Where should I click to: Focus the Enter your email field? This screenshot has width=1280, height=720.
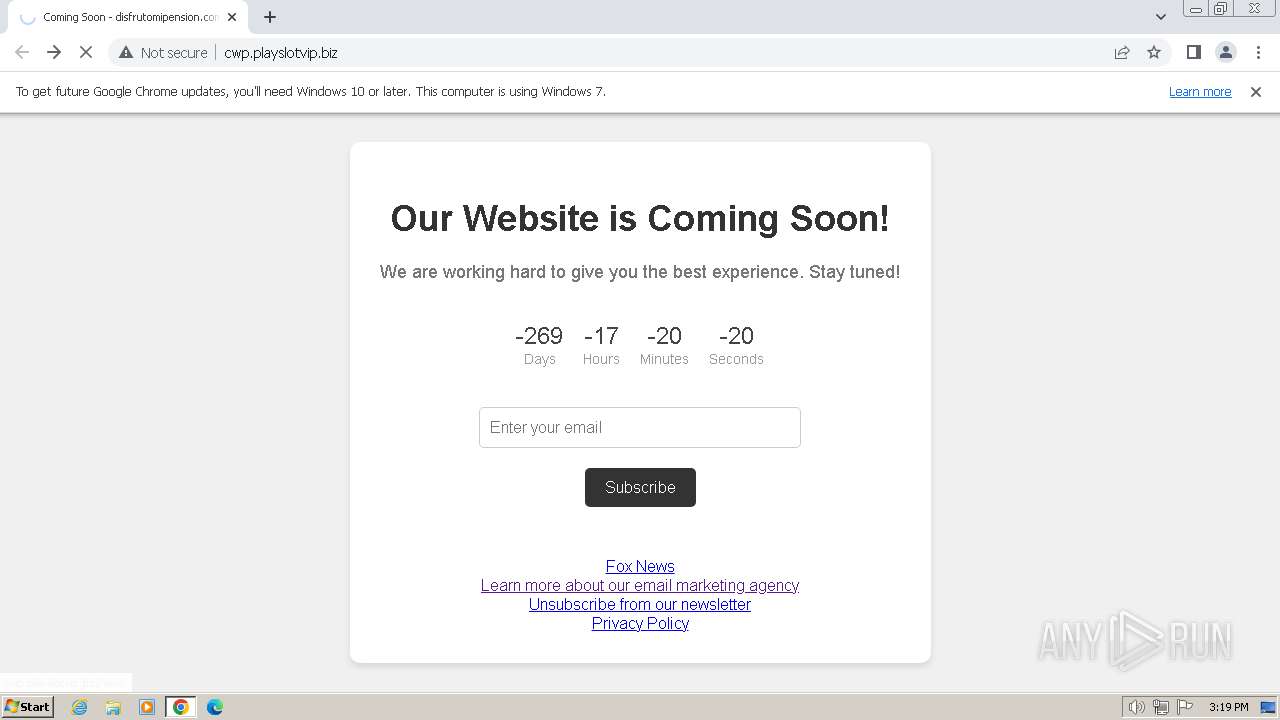click(640, 427)
